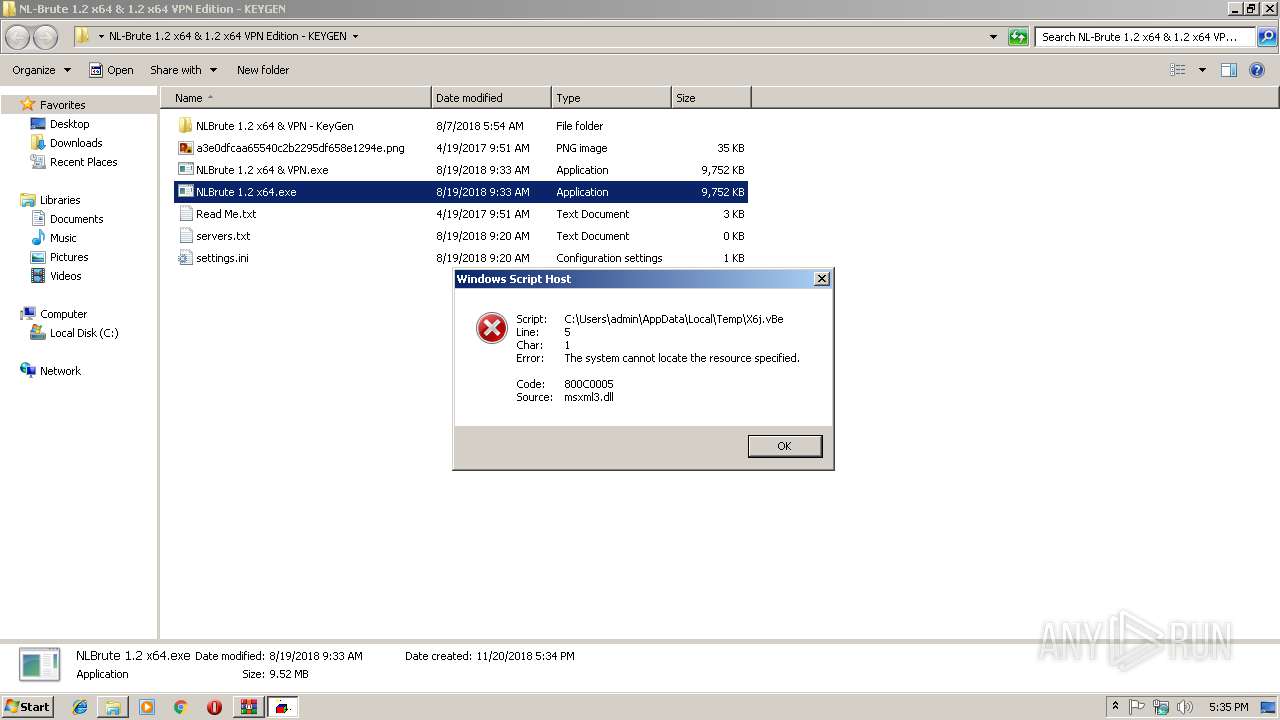Click the Explorer search input field
Image resolution: width=1280 pixels, height=720 pixels.
tap(1146, 37)
